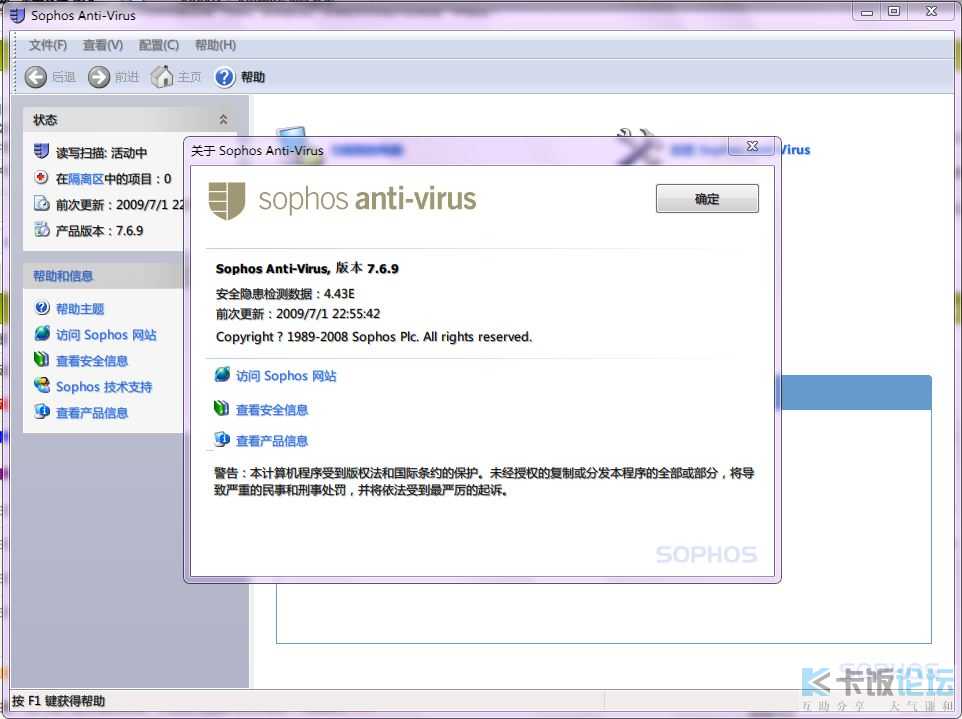Image resolution: width=962 pixels, height=719 pixels.
Task: Click the Sophos shield logo in About dialog
Action: point(227,200)
